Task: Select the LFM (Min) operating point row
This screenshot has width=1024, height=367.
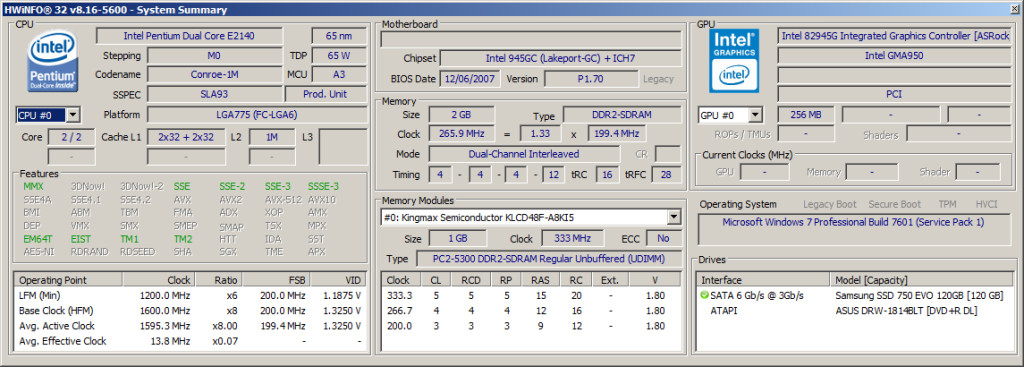Action: [x=190, y=296]
